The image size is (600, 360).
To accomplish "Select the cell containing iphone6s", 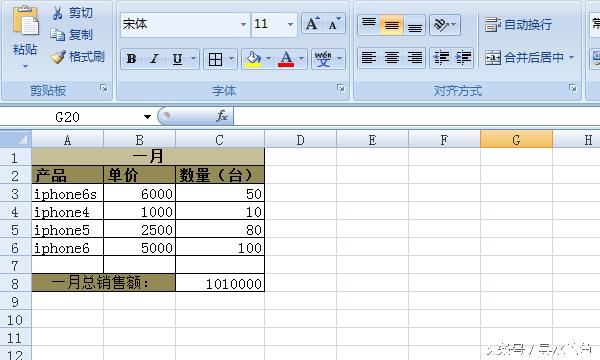I will click(68, 194).
